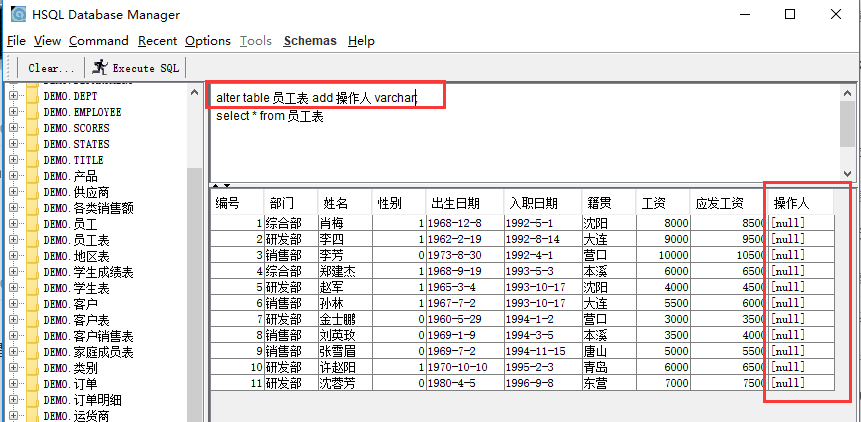861x422 pixels.
Task: Open the File menu
Action: pos(16,41)
